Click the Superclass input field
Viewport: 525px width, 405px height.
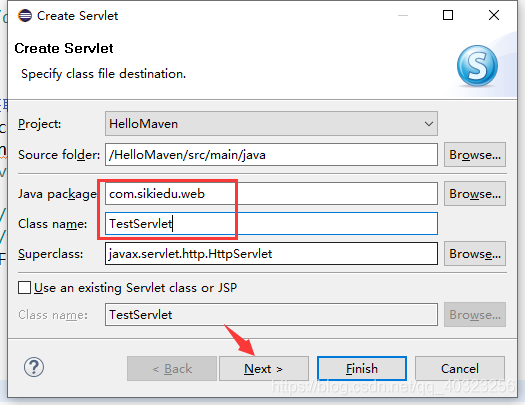(x=271, y=254)
